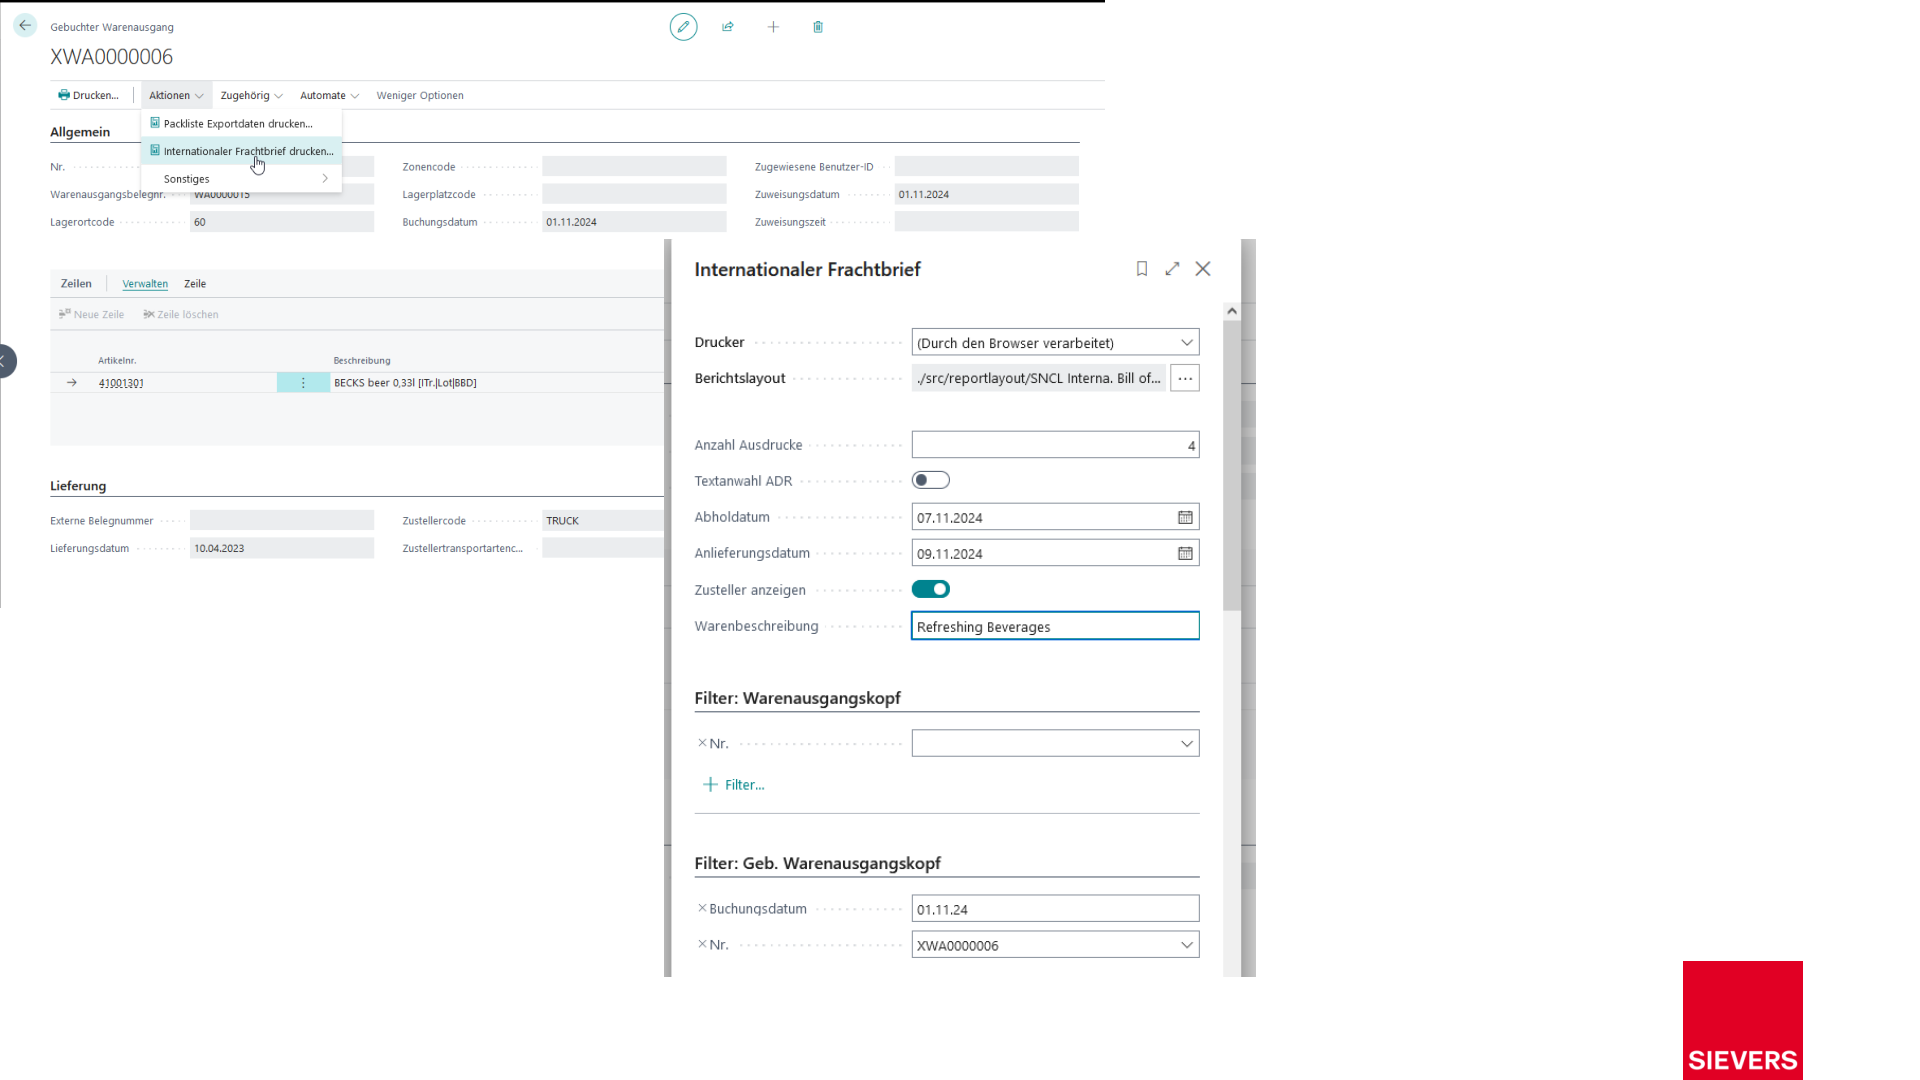Open the Anlieferungsdatum calendar picker
This screenshot has height=1080, width=1920.
tap(1185, 553)
